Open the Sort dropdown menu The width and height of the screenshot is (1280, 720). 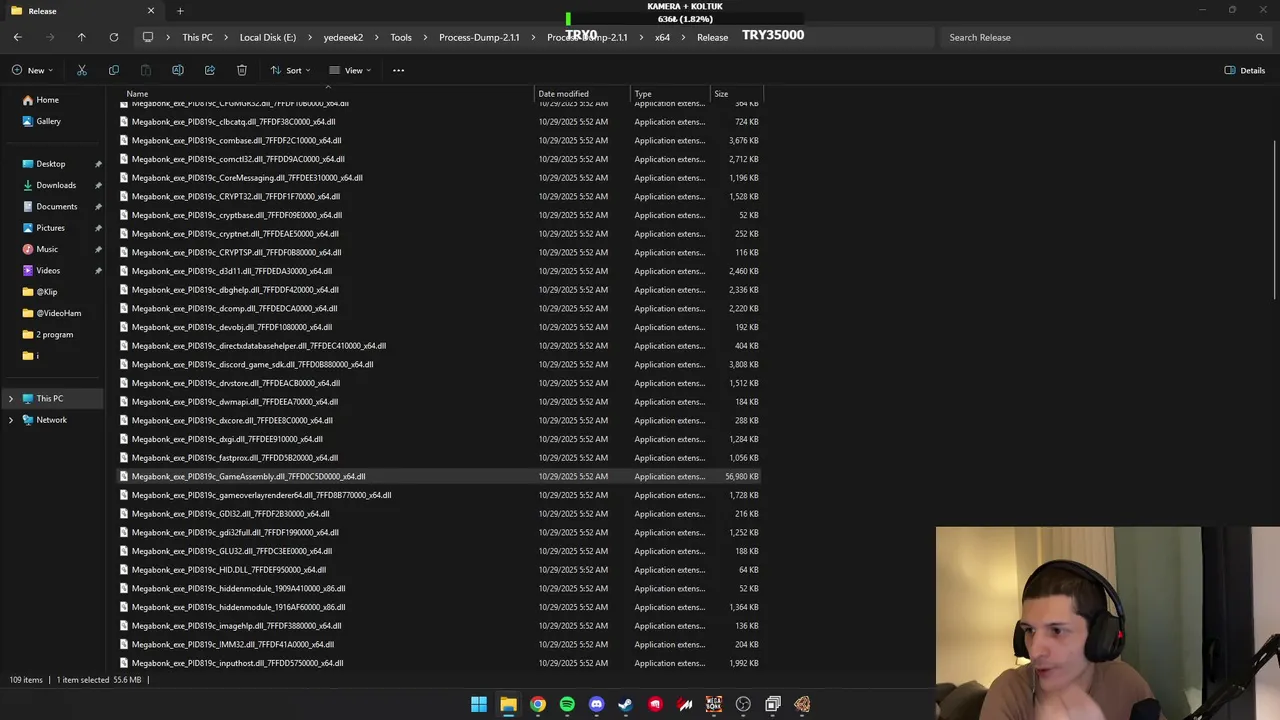click(x=291, y=70)
